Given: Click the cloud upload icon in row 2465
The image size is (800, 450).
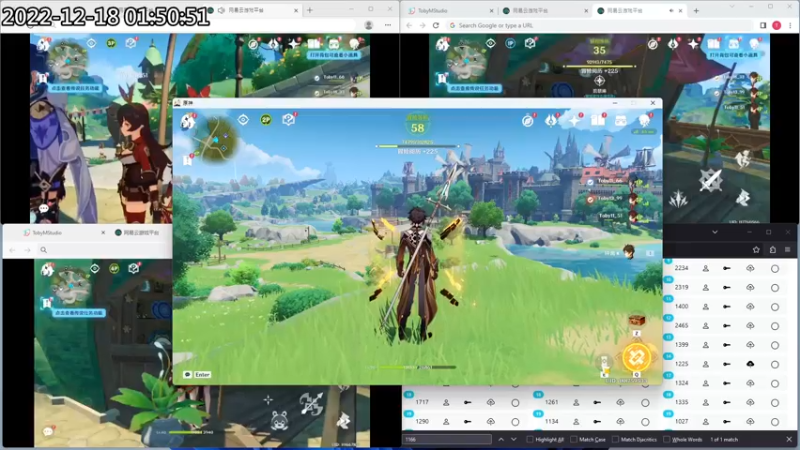Looking at the screenshot, I should [750, 326].
